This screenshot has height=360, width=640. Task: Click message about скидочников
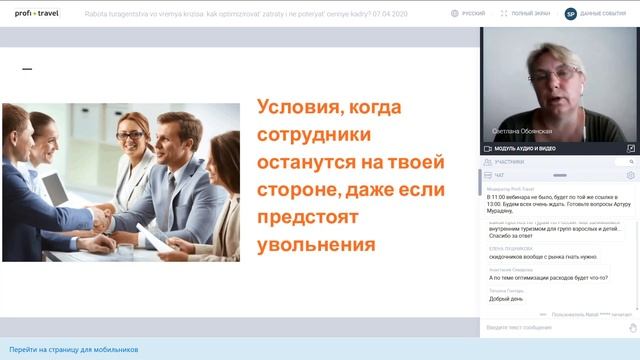click(x=543, y=257)
